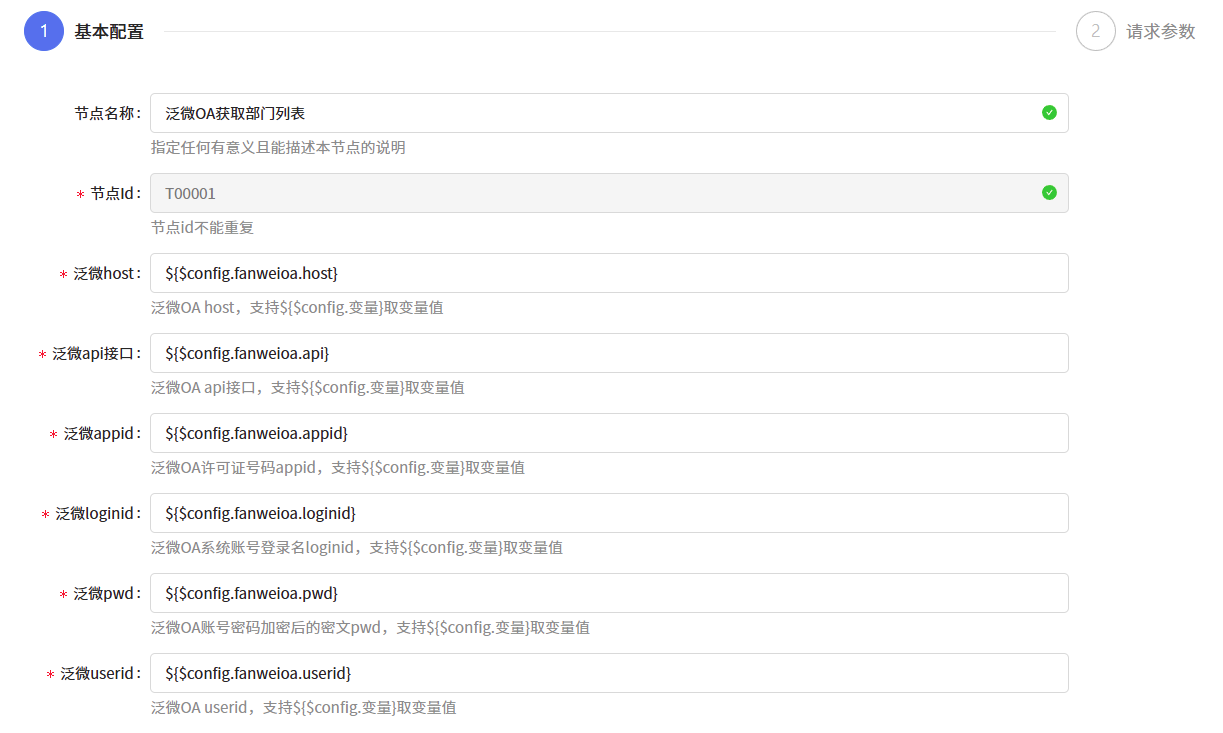
Task: Click the 泛微api接口 field label
Action: [93, 353]
